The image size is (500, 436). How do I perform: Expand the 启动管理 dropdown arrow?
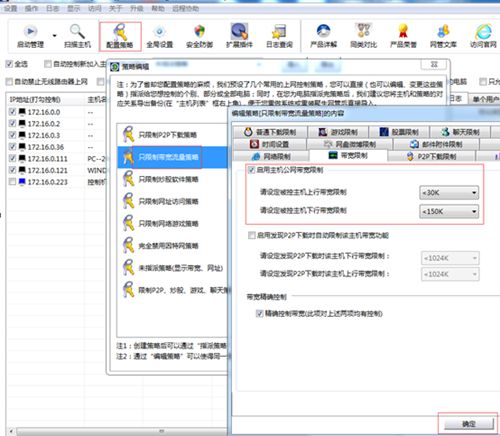(54, 36)
